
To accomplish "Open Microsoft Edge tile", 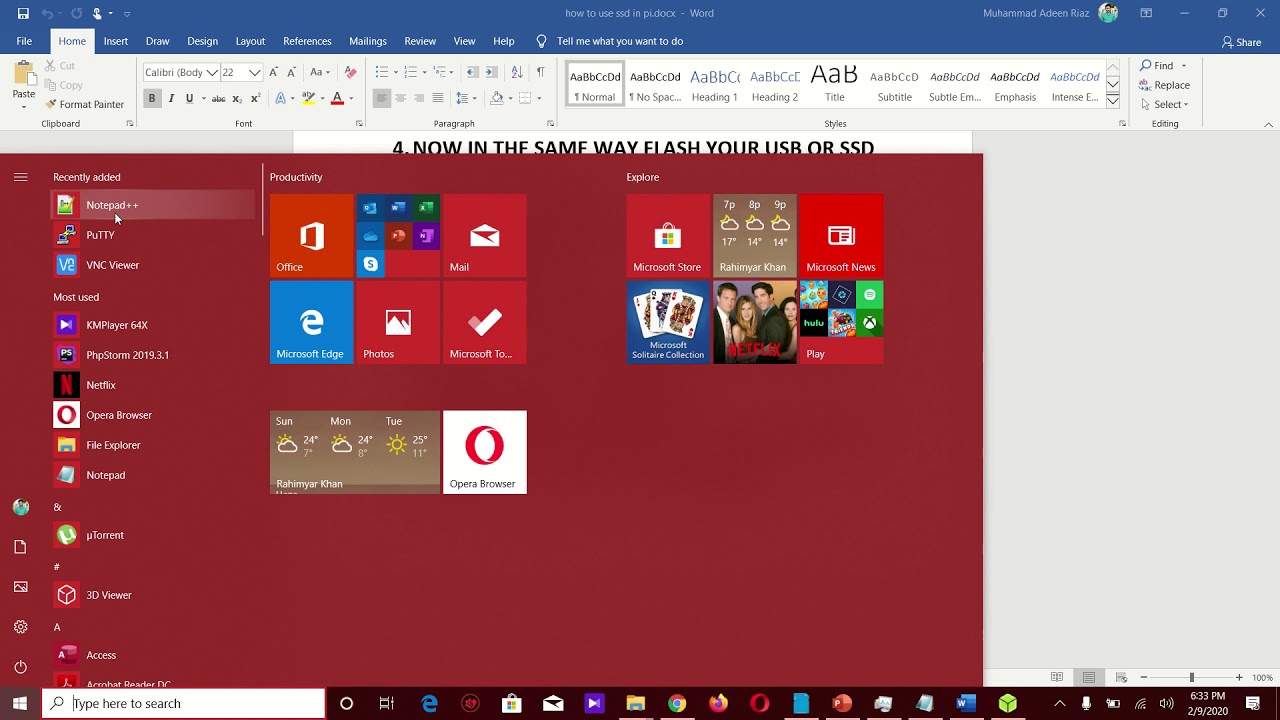I will click(311, 322).
